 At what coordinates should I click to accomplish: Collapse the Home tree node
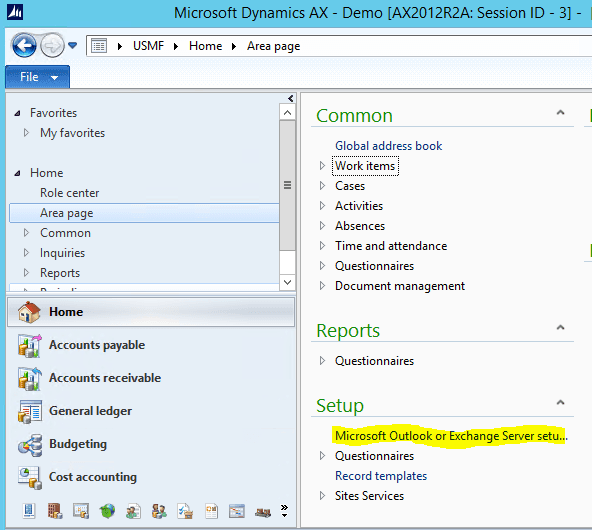pyautogui.click(x=17, y=173)
